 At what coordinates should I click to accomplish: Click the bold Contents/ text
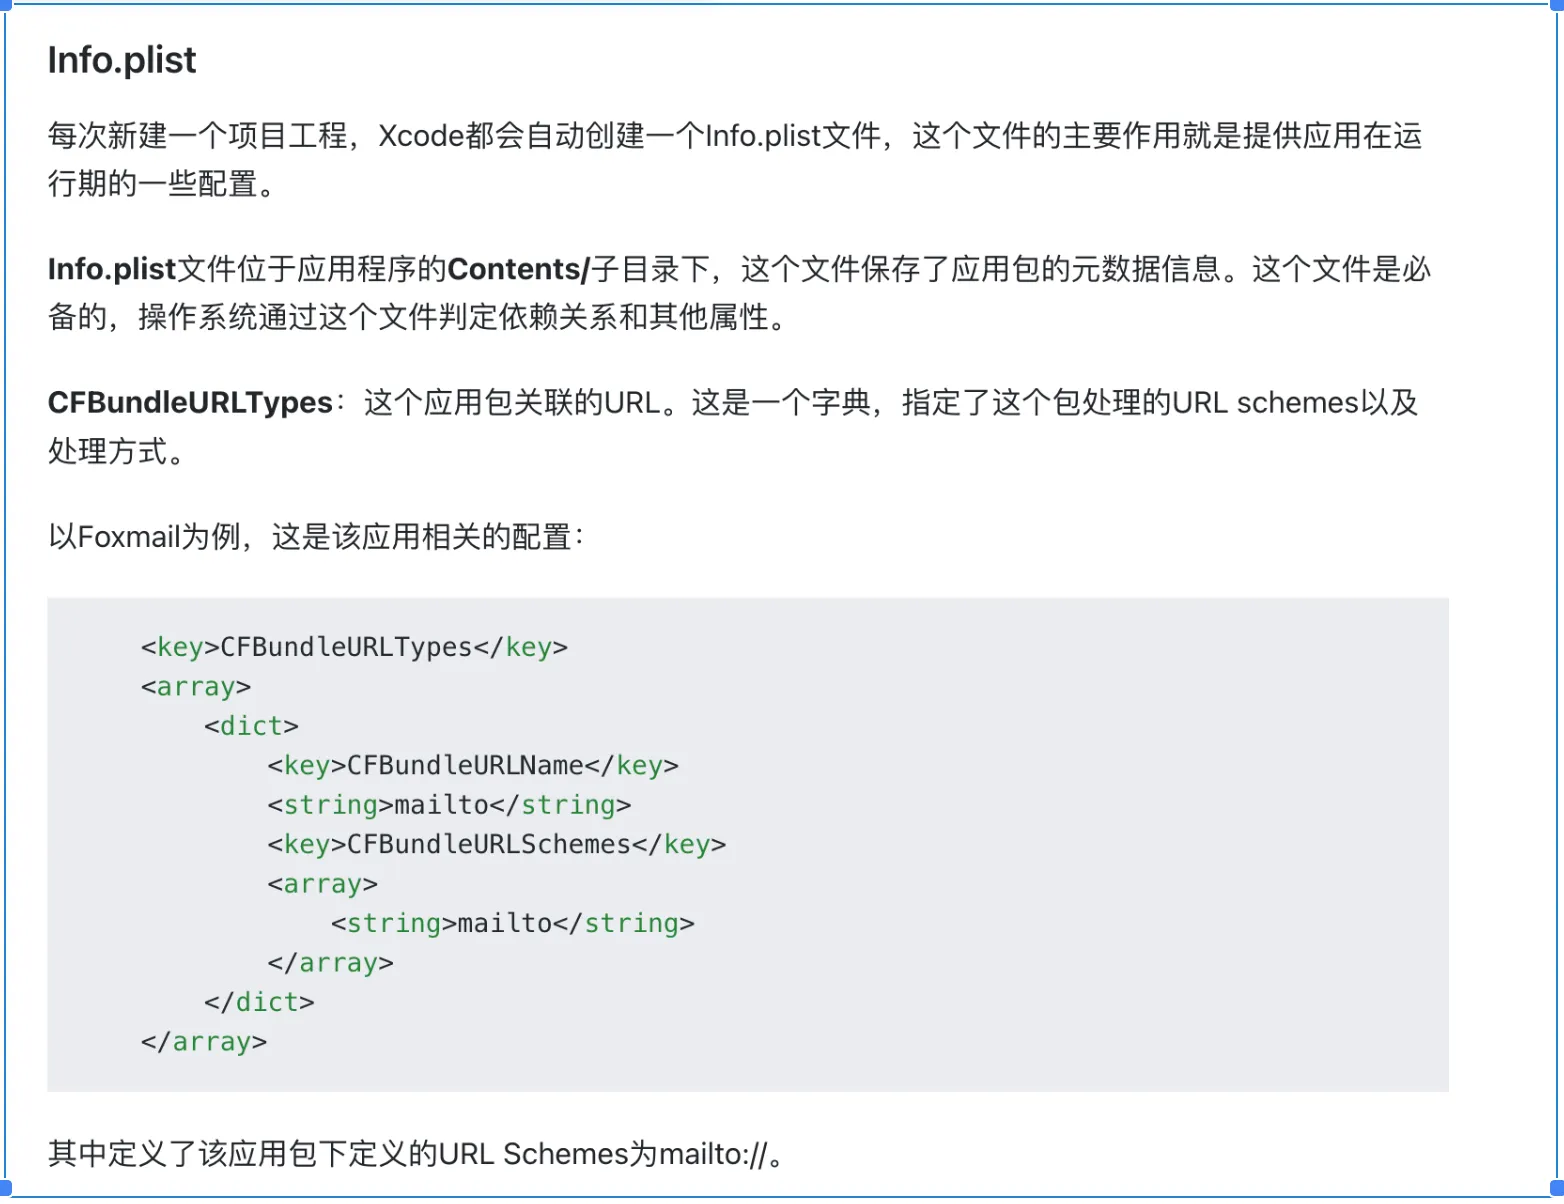pyautogui.click(x=518, y=269)
